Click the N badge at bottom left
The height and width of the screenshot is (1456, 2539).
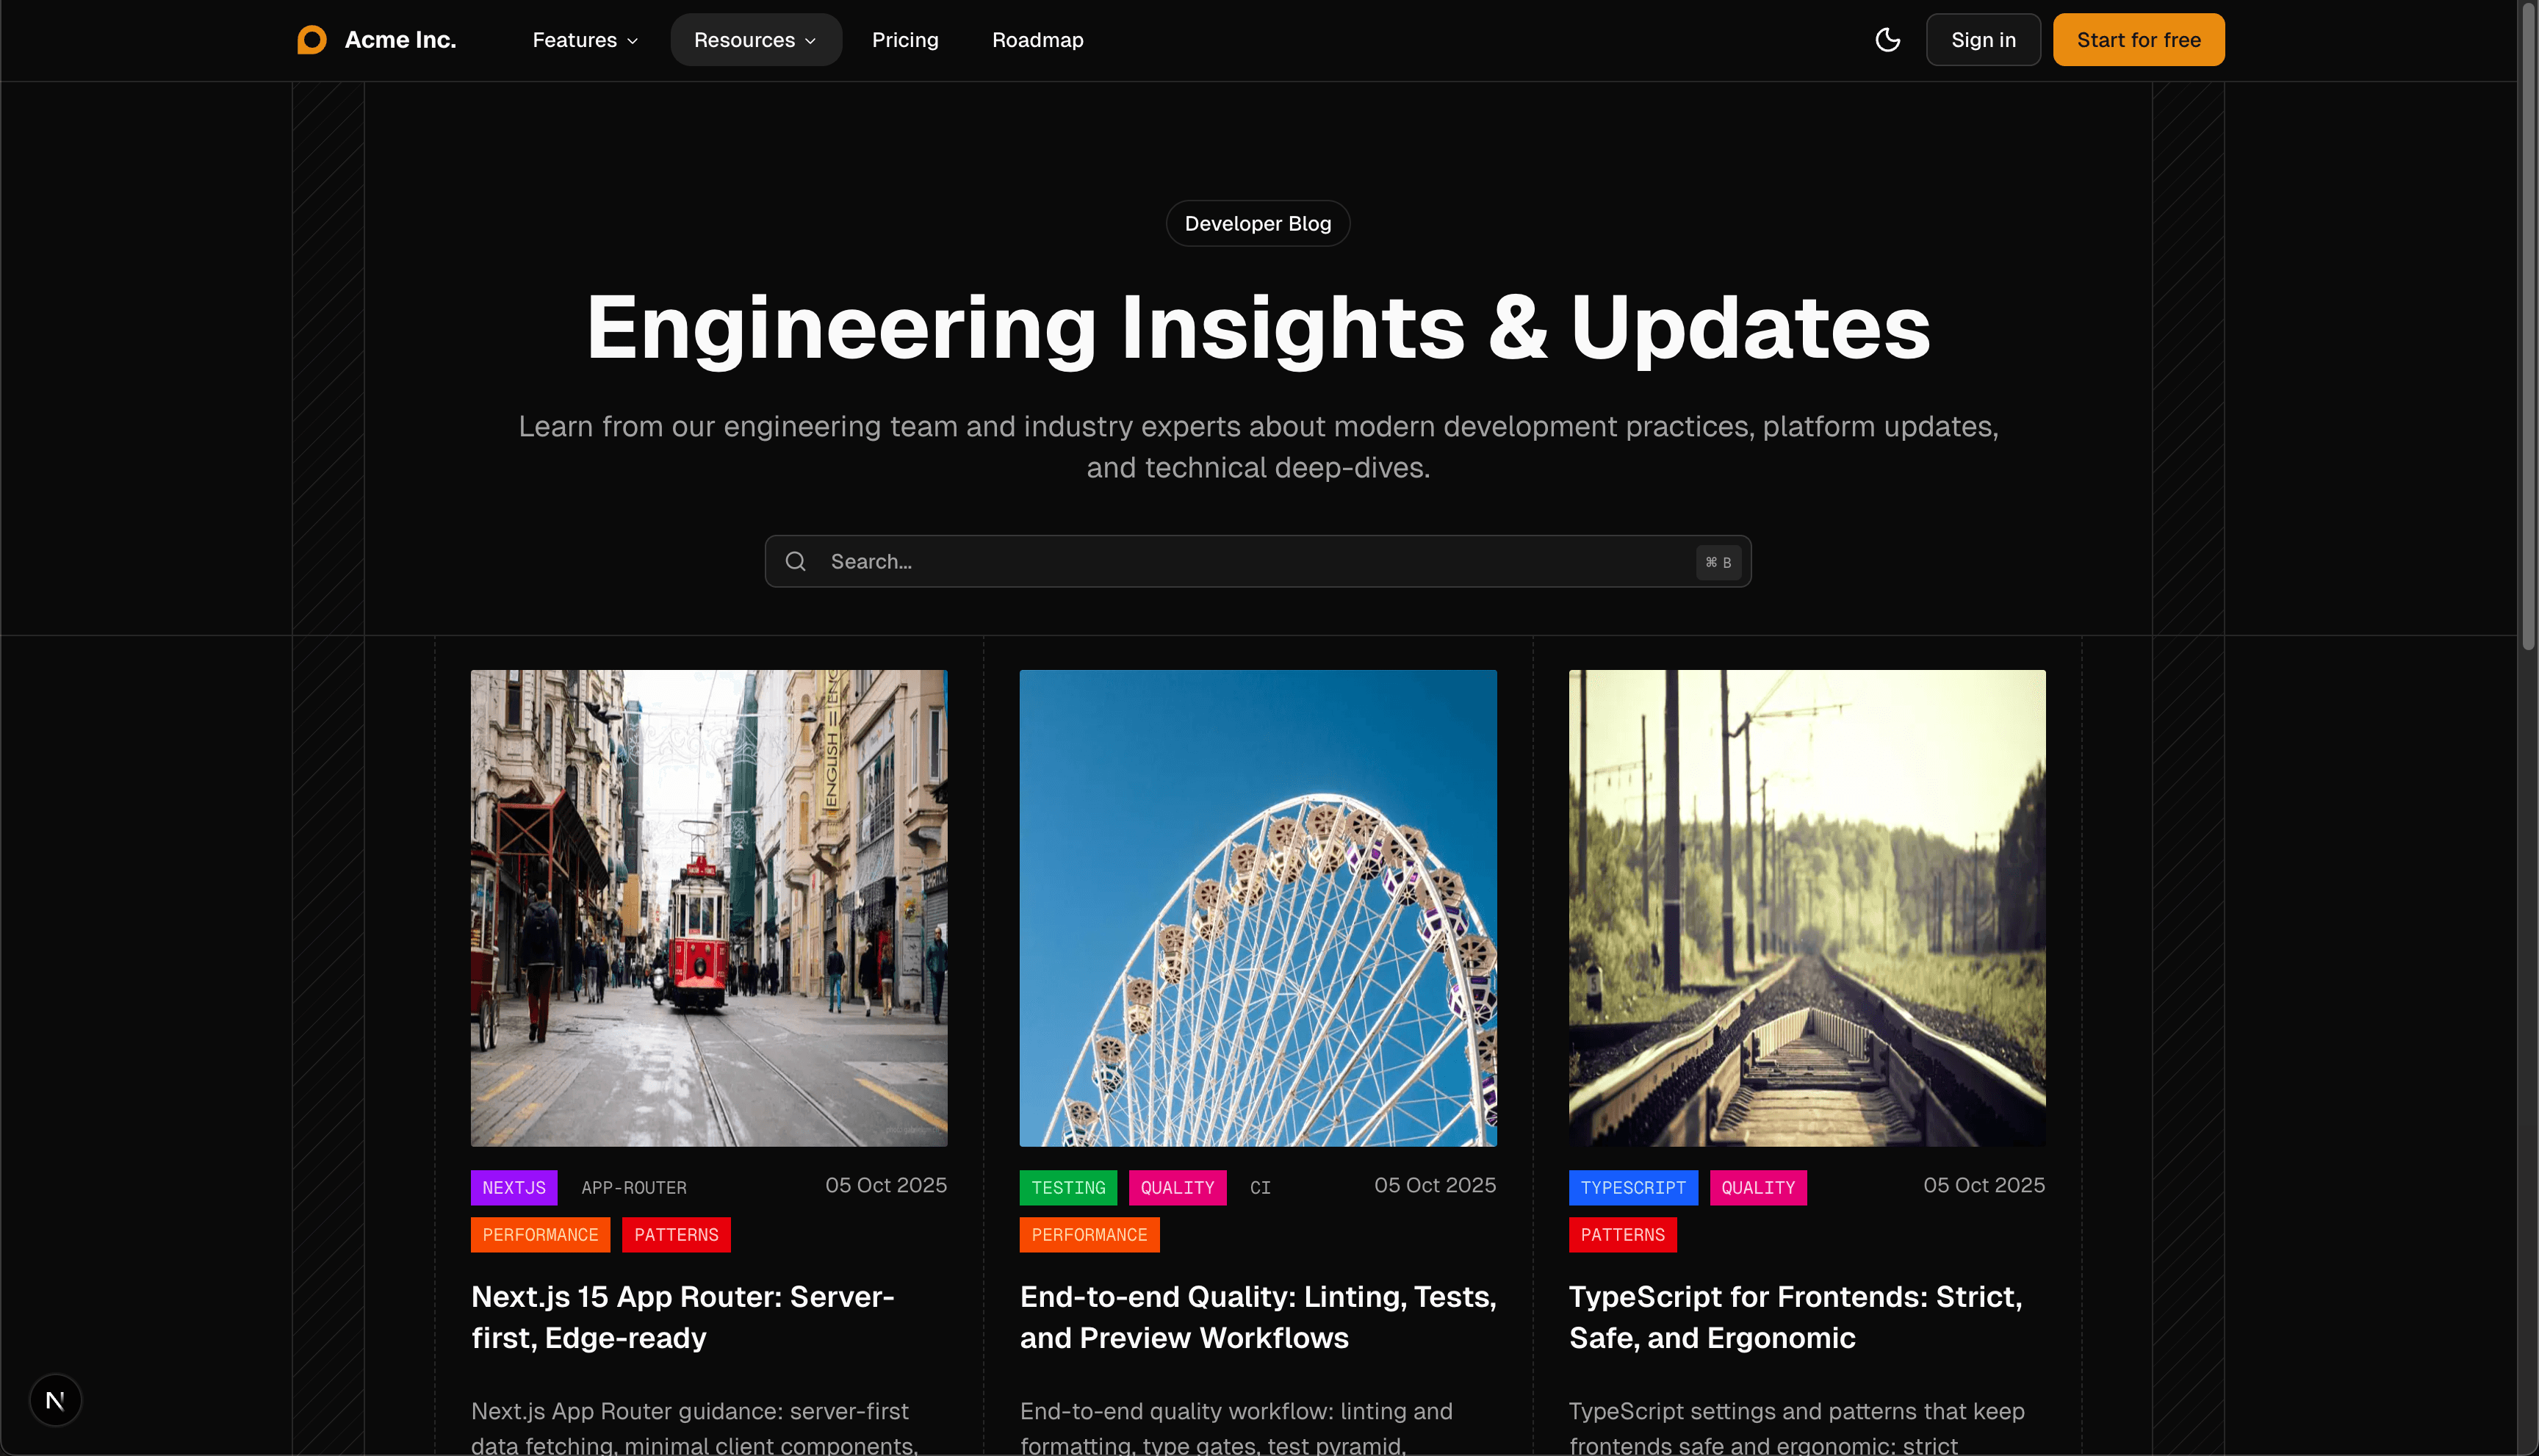pyautogui.click(x=55, y=1399)
